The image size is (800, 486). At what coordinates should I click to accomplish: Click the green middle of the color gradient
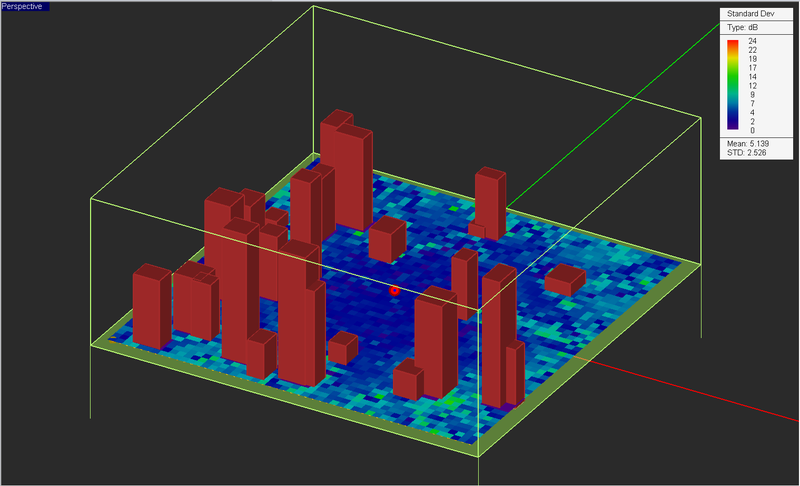[x=734, y=78]
